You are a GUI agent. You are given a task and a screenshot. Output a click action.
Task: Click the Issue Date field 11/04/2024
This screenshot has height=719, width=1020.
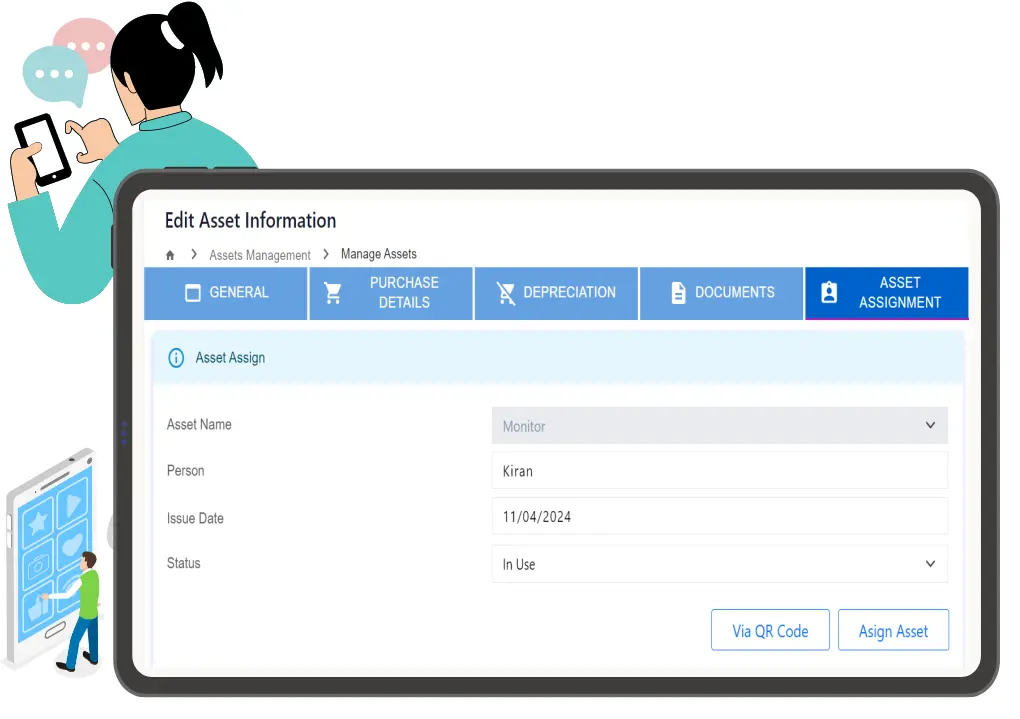click(x=719, y=517)
